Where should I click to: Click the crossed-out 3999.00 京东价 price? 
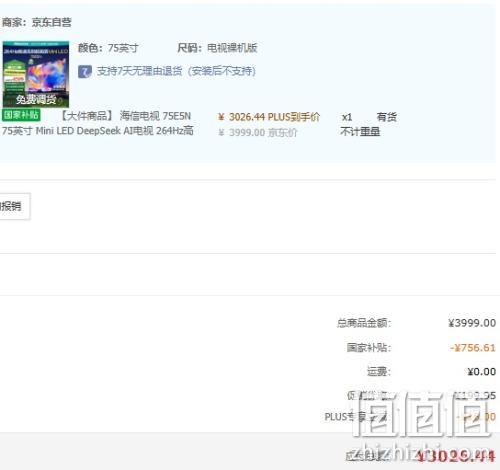257,133
